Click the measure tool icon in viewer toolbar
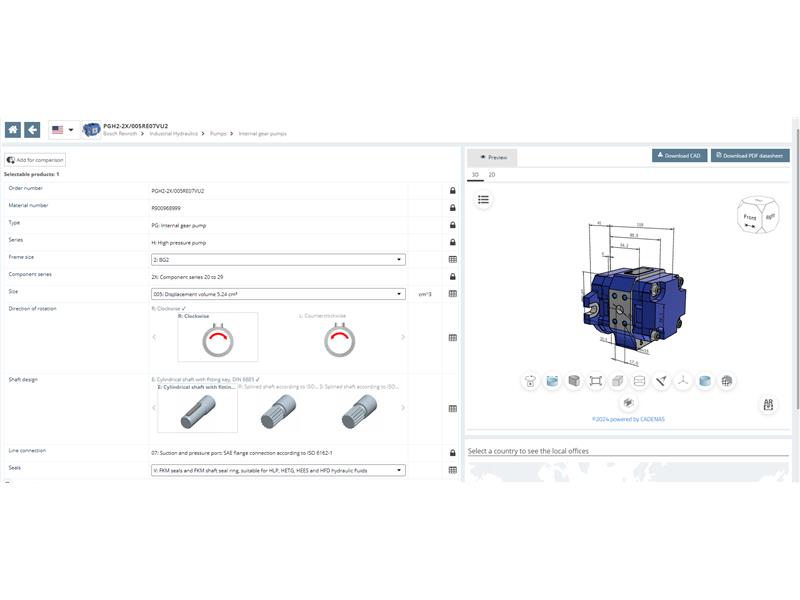This screenshot has width=800, height=600. [x=661, y=381]
